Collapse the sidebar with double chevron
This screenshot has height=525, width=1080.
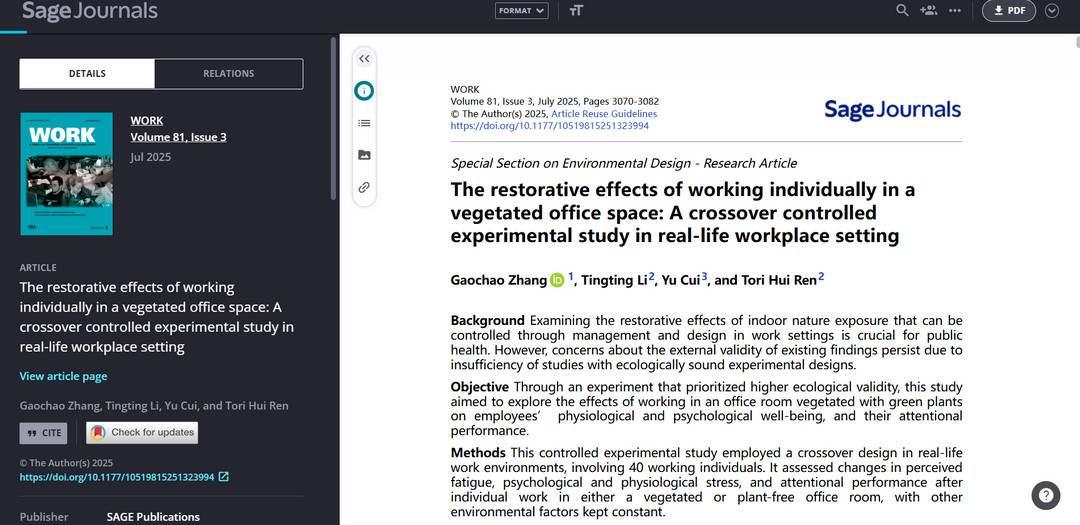point(364,59)
